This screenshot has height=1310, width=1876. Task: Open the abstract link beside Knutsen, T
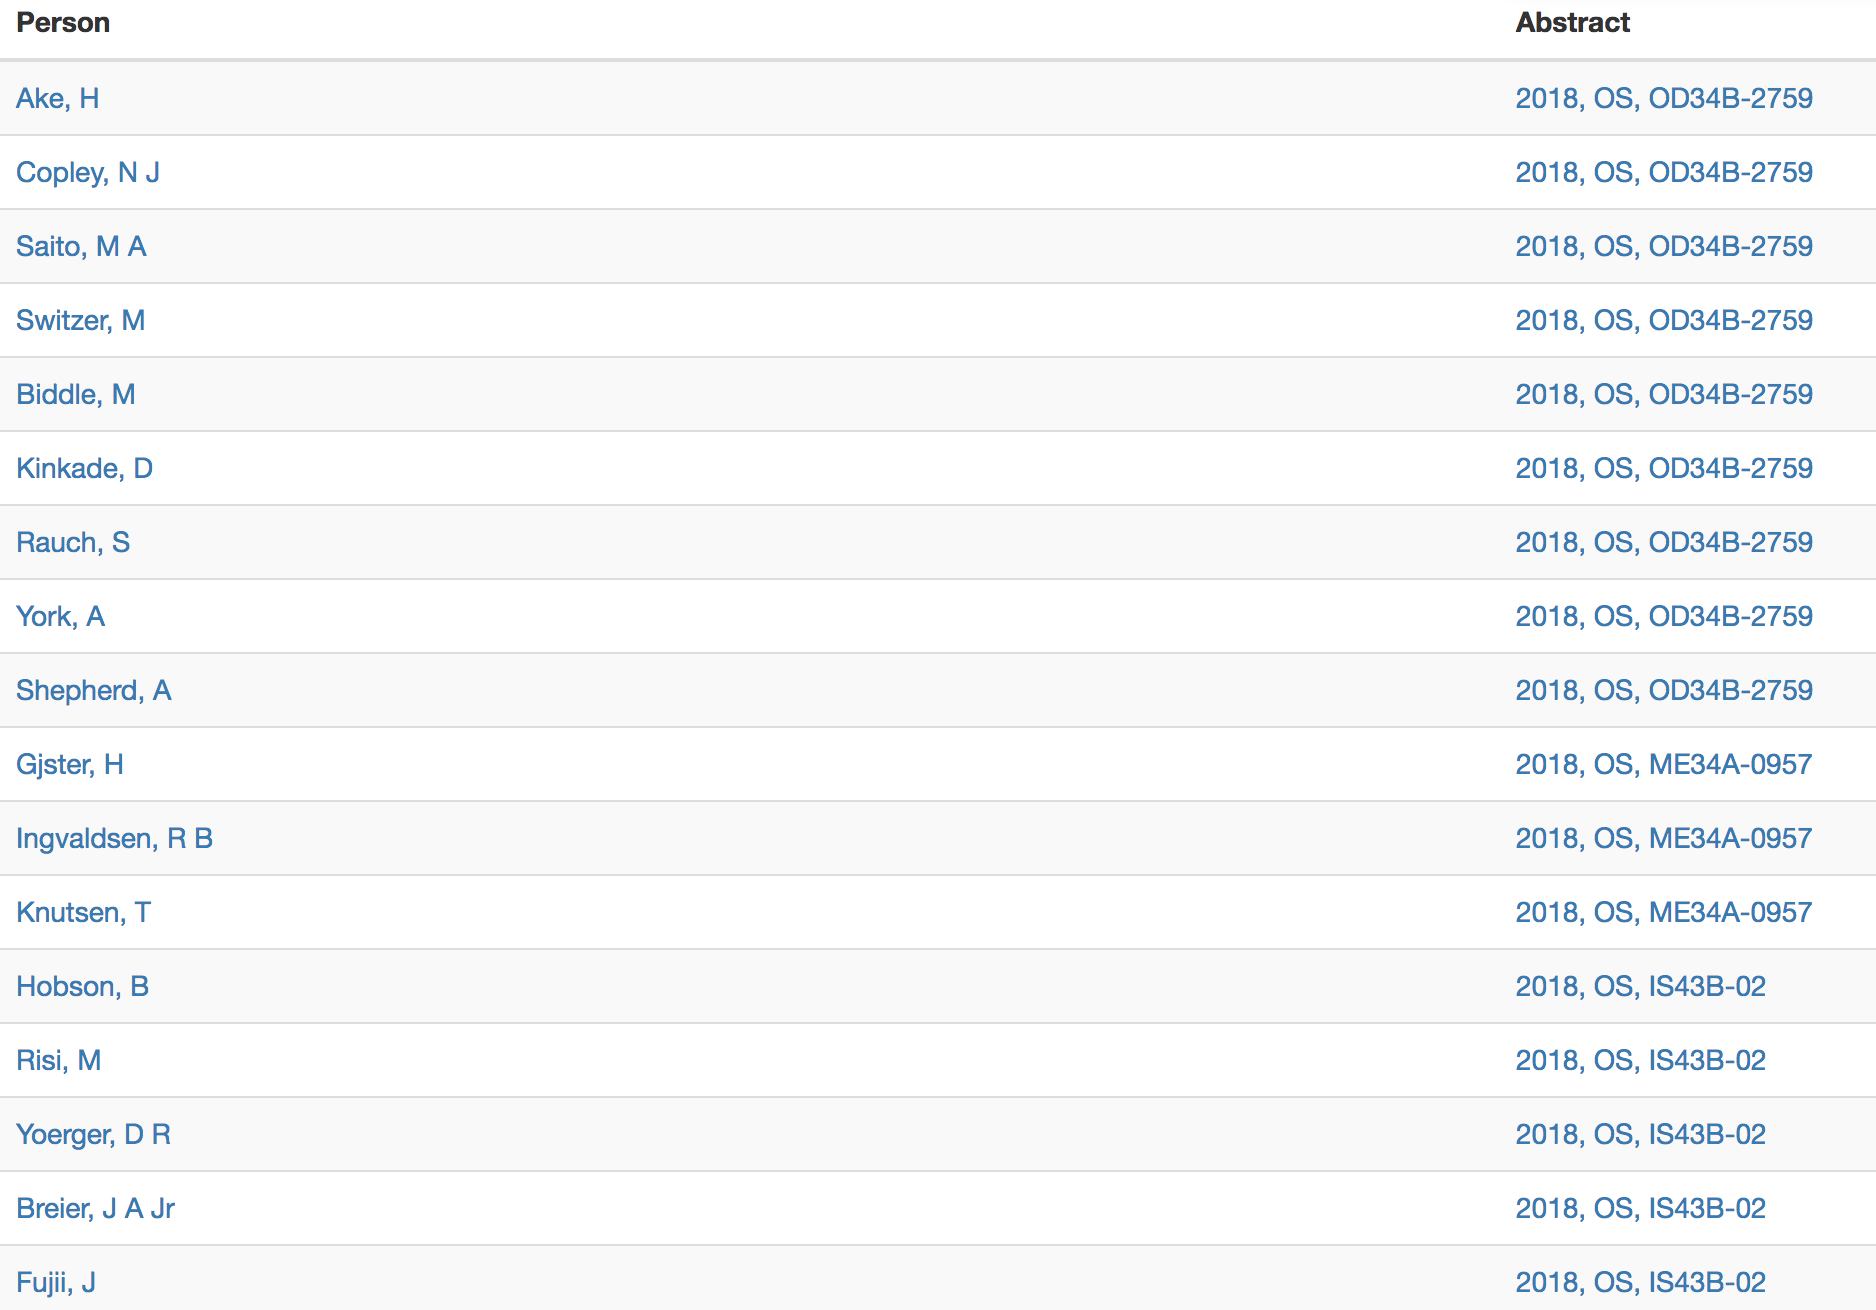coord(1663,912)
